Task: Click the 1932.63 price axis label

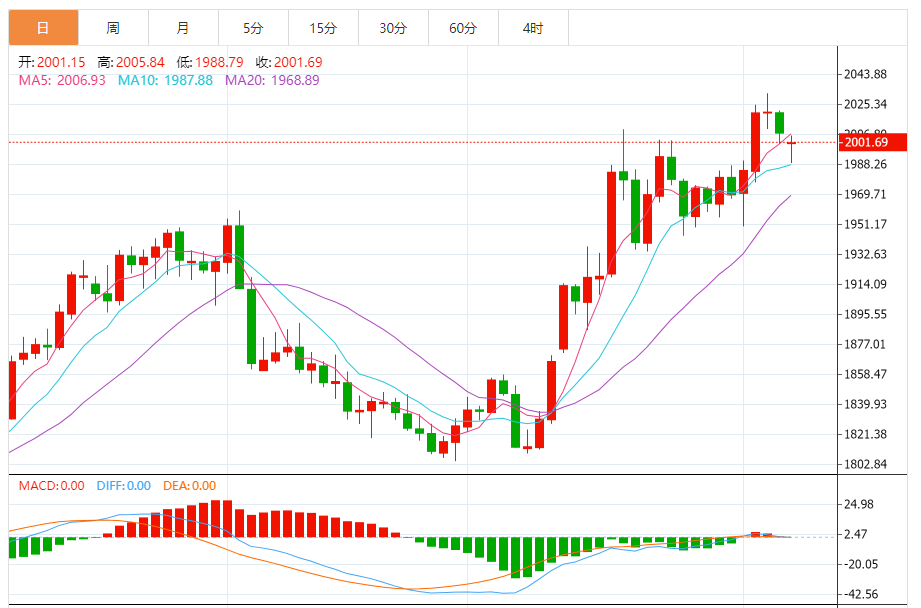Action: (865, 254)
